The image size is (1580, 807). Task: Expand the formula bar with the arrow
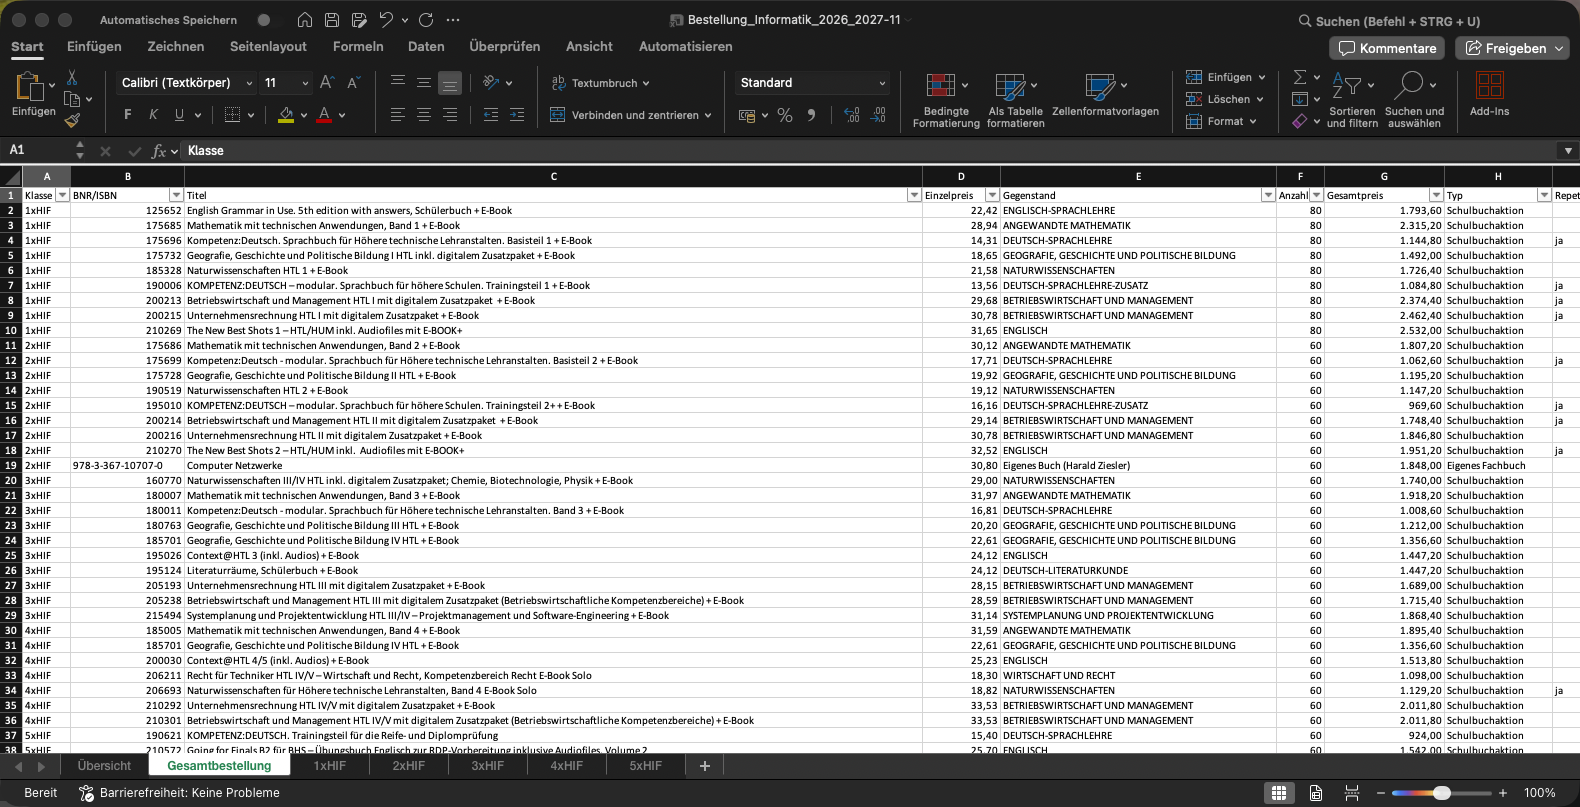[1568, 151]
